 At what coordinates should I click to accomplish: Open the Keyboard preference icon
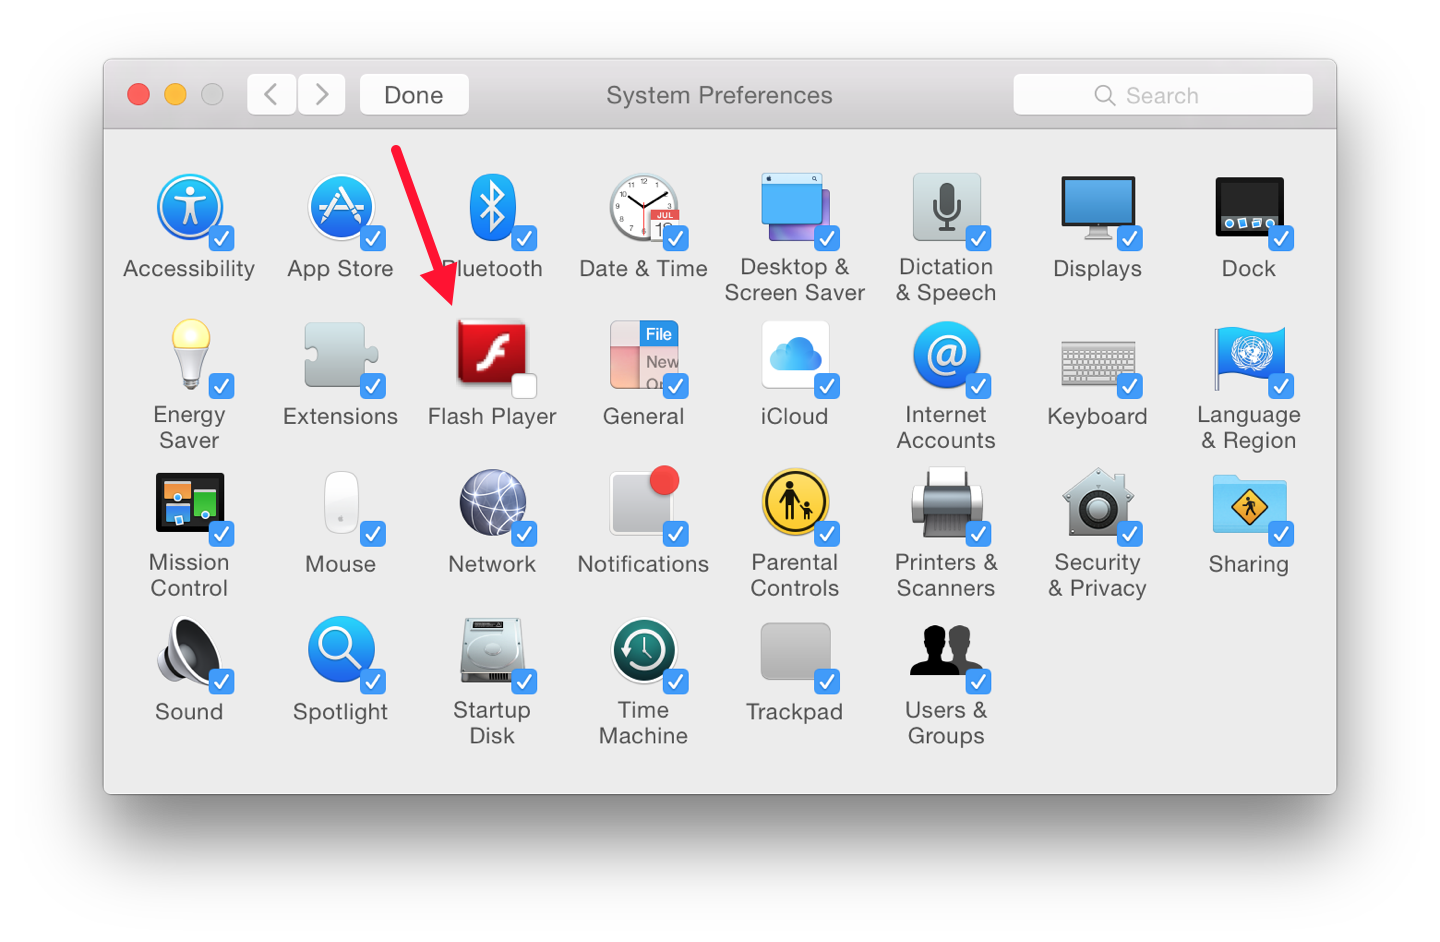1098,364
